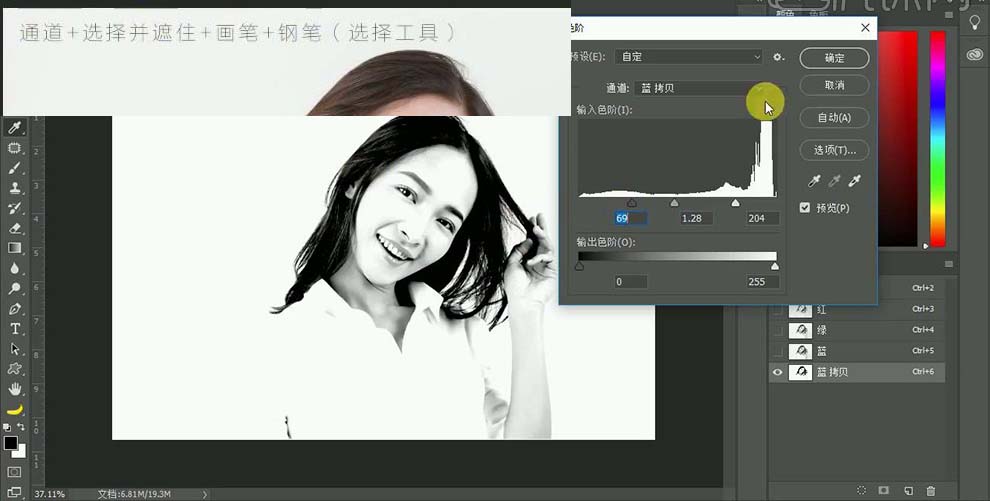Screen dimensions: 990x501
Task: Click the red color picker field
Action: (x=897, y=138)
